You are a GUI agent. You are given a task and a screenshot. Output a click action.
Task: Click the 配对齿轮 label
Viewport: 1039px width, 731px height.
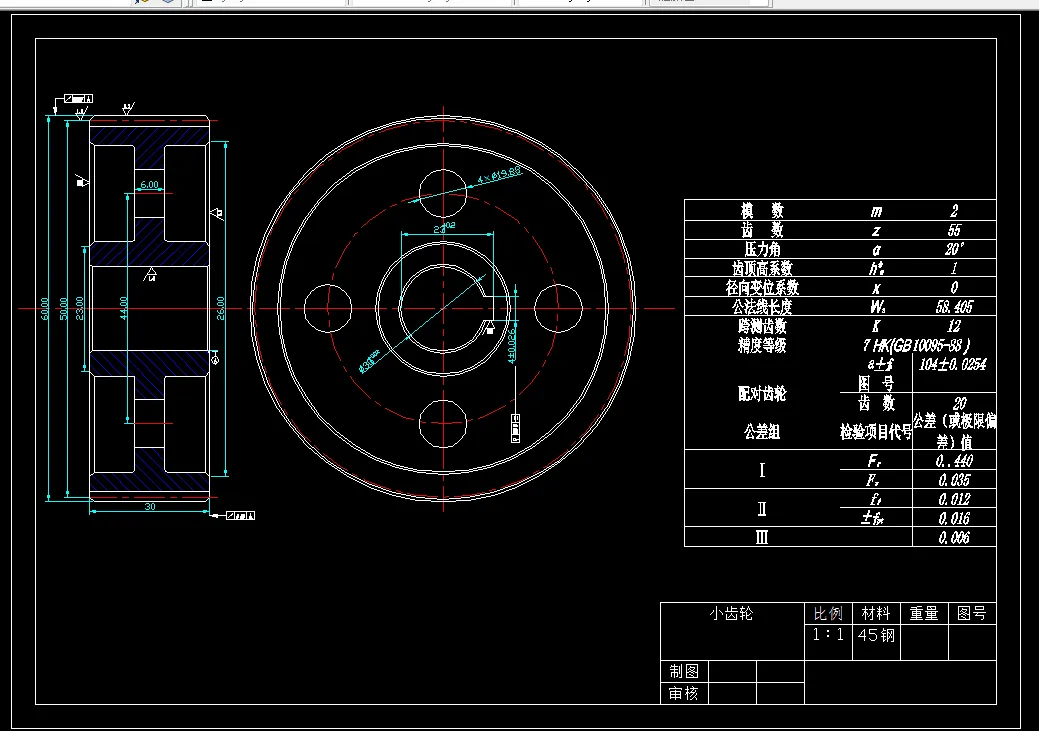(762, 394)
